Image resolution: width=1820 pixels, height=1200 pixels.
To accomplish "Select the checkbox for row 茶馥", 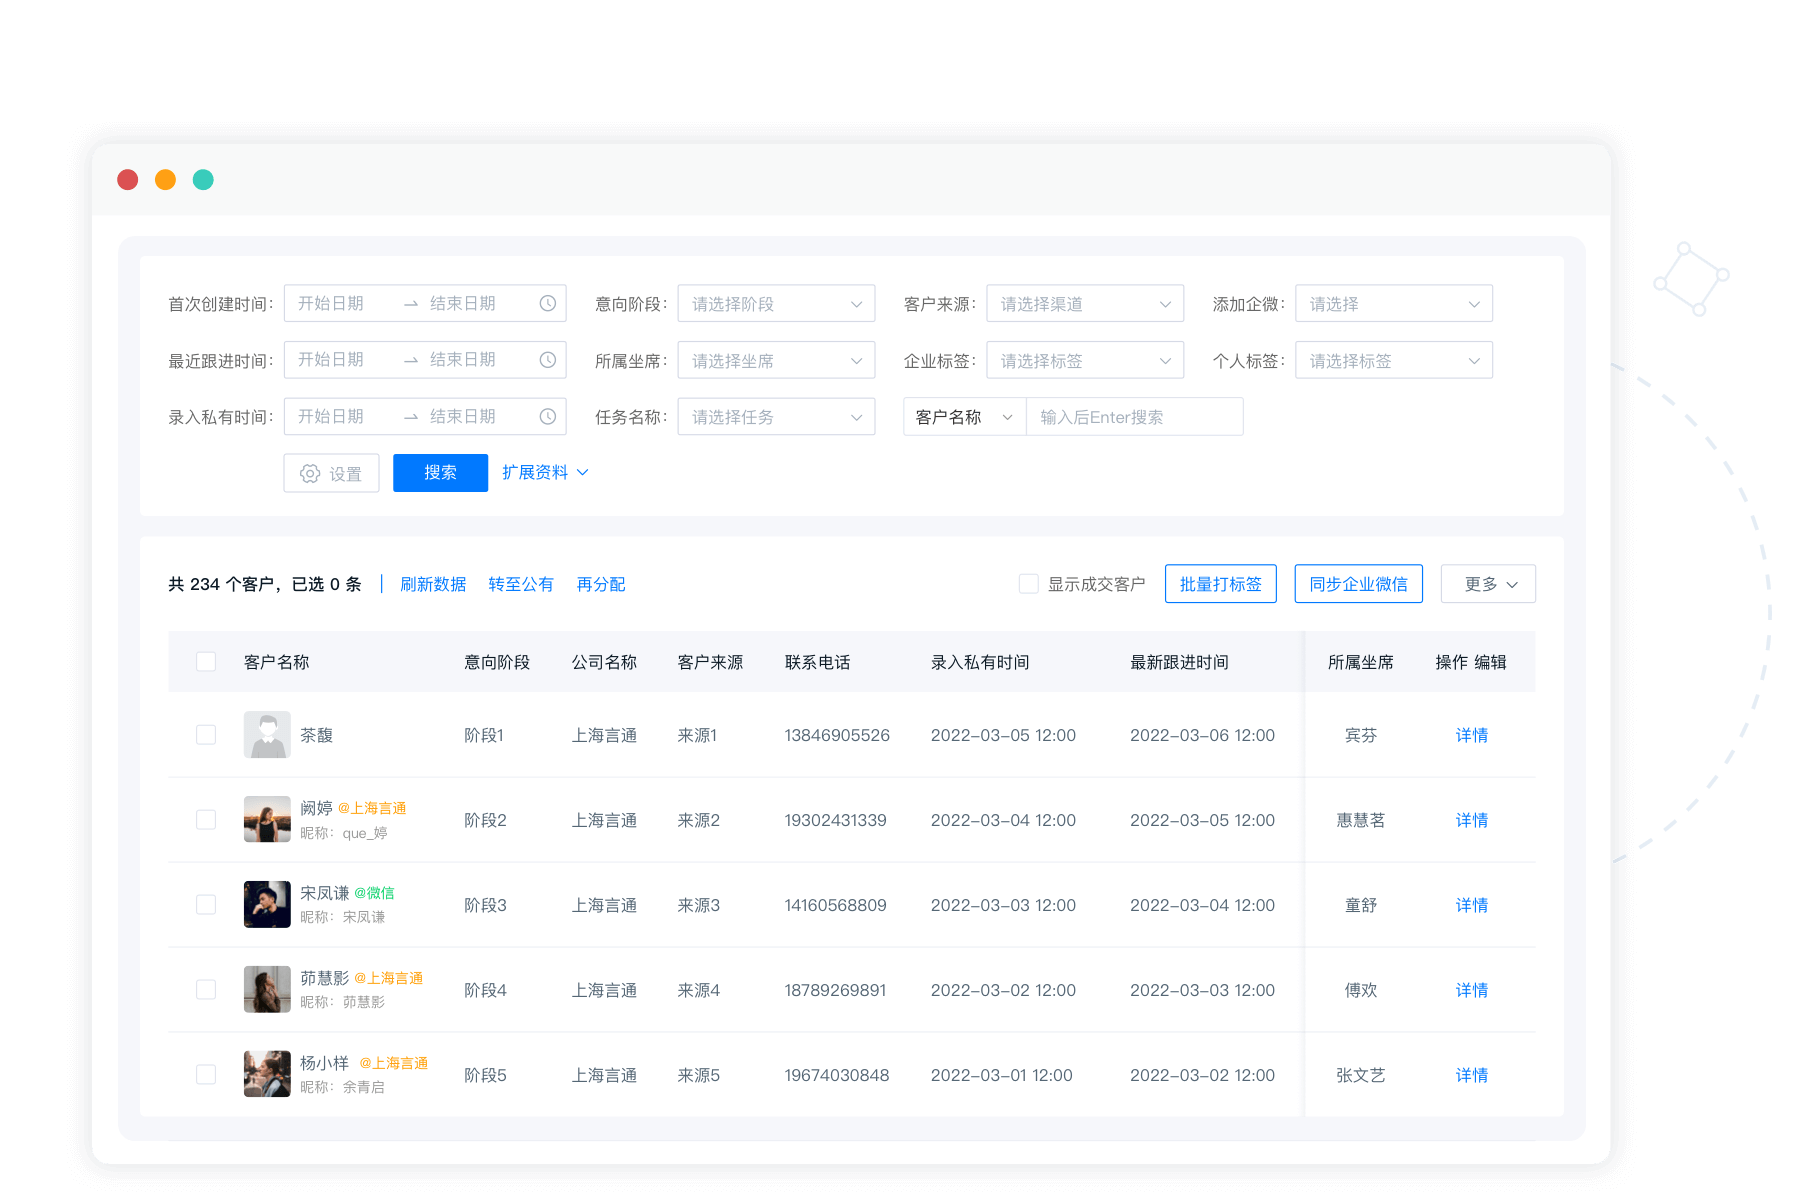I will (x=206, y=735).
